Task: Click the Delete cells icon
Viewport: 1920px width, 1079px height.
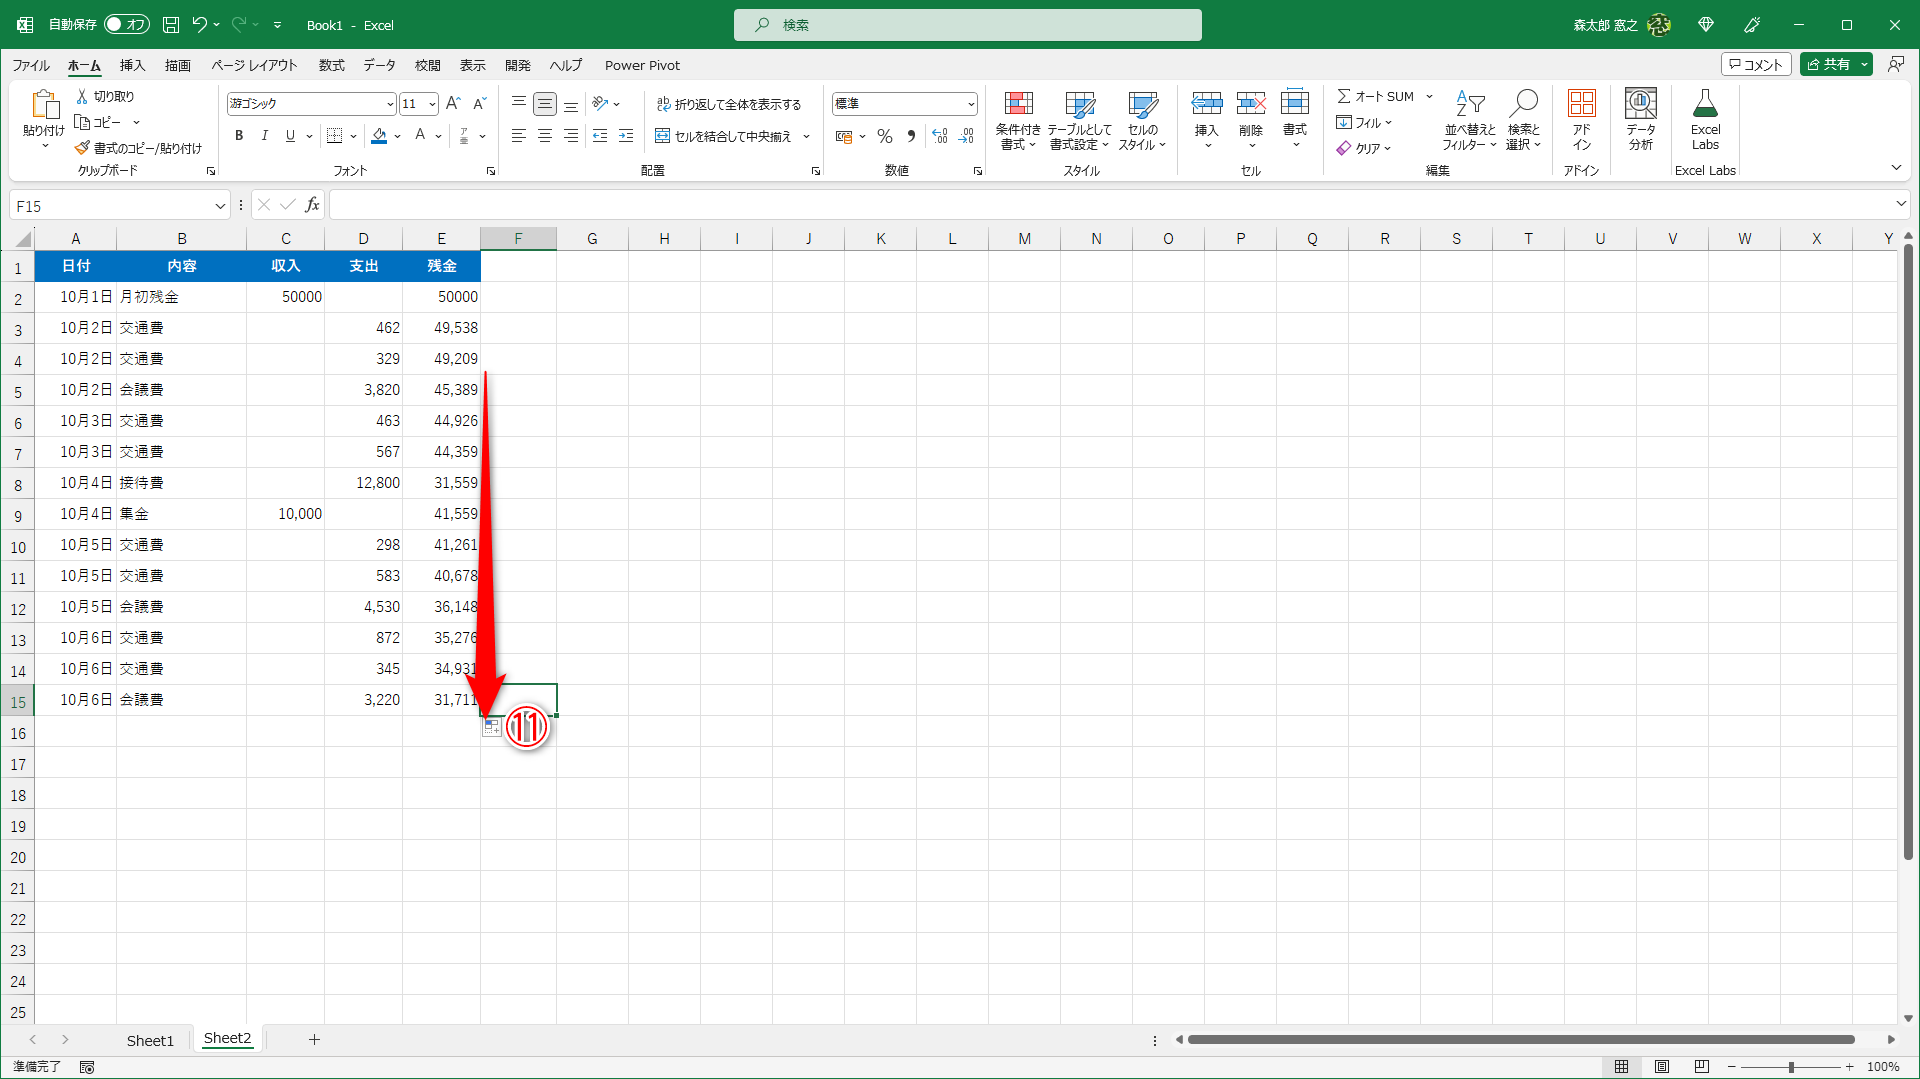Action: click(x=1251, y=103)
